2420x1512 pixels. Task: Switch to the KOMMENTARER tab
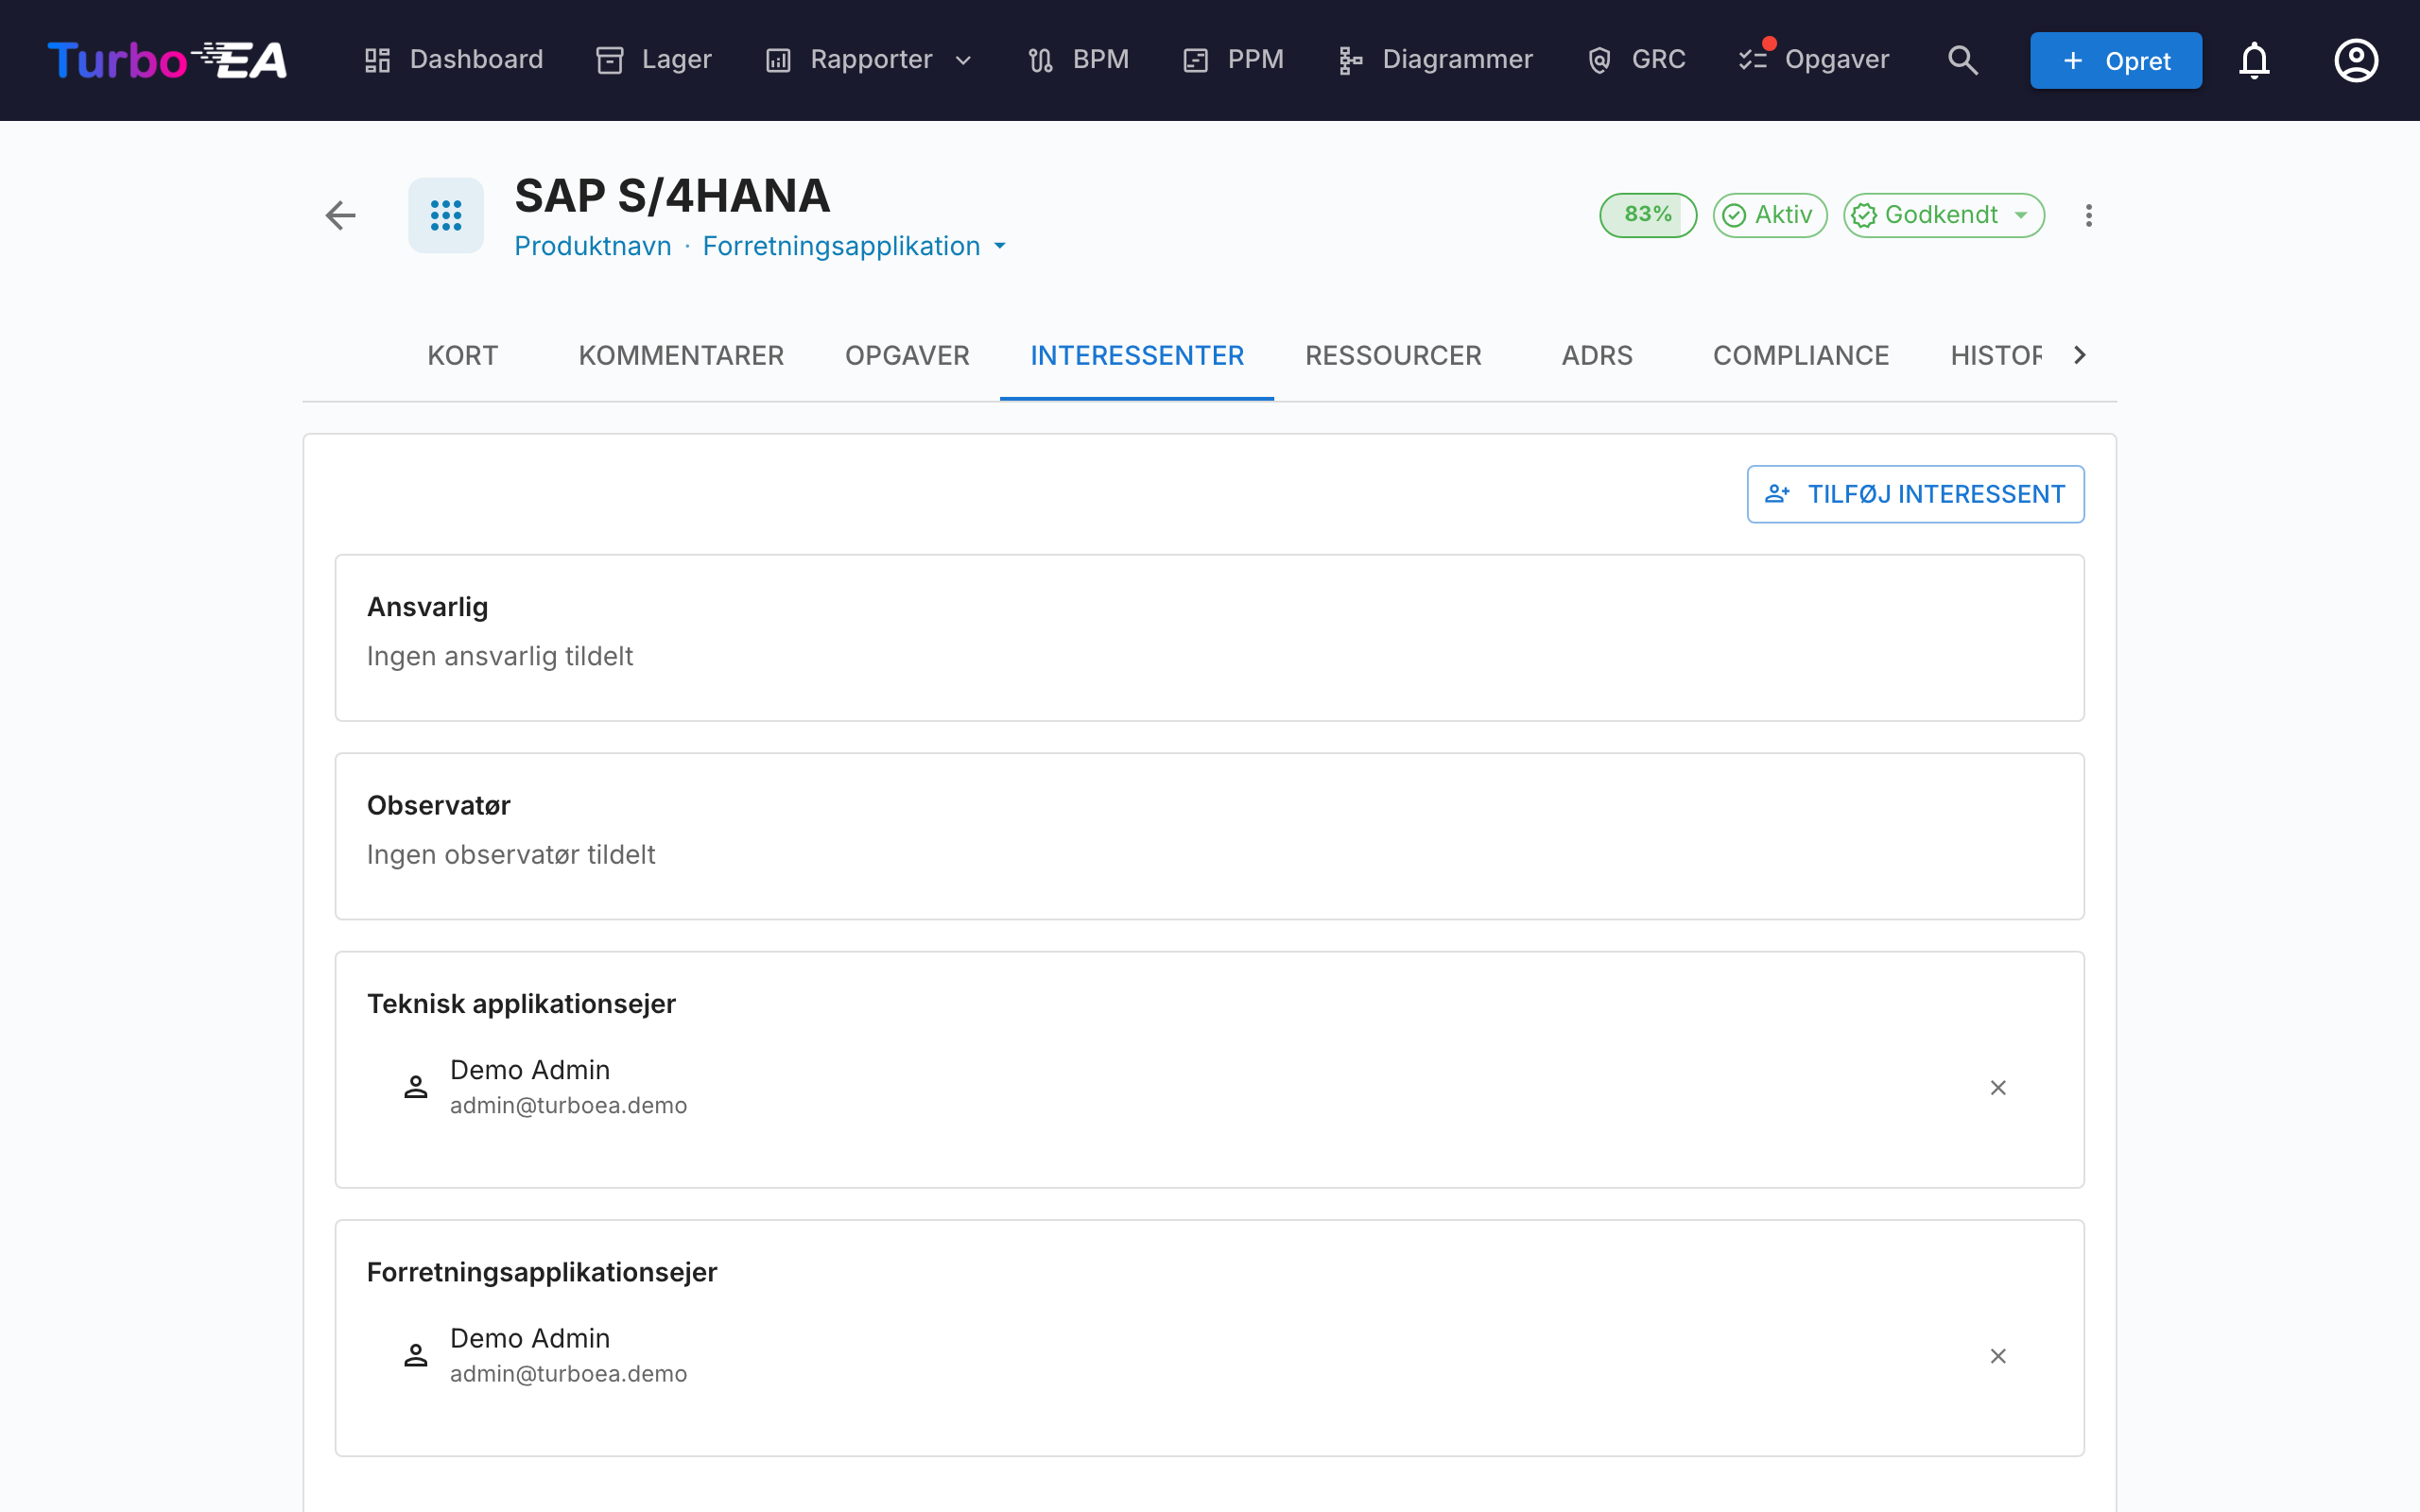point(681,355)
